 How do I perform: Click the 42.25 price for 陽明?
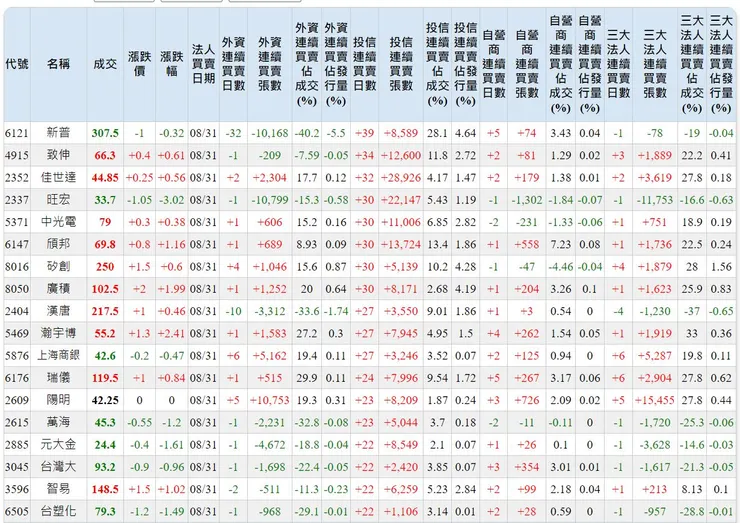coord(105,401)
